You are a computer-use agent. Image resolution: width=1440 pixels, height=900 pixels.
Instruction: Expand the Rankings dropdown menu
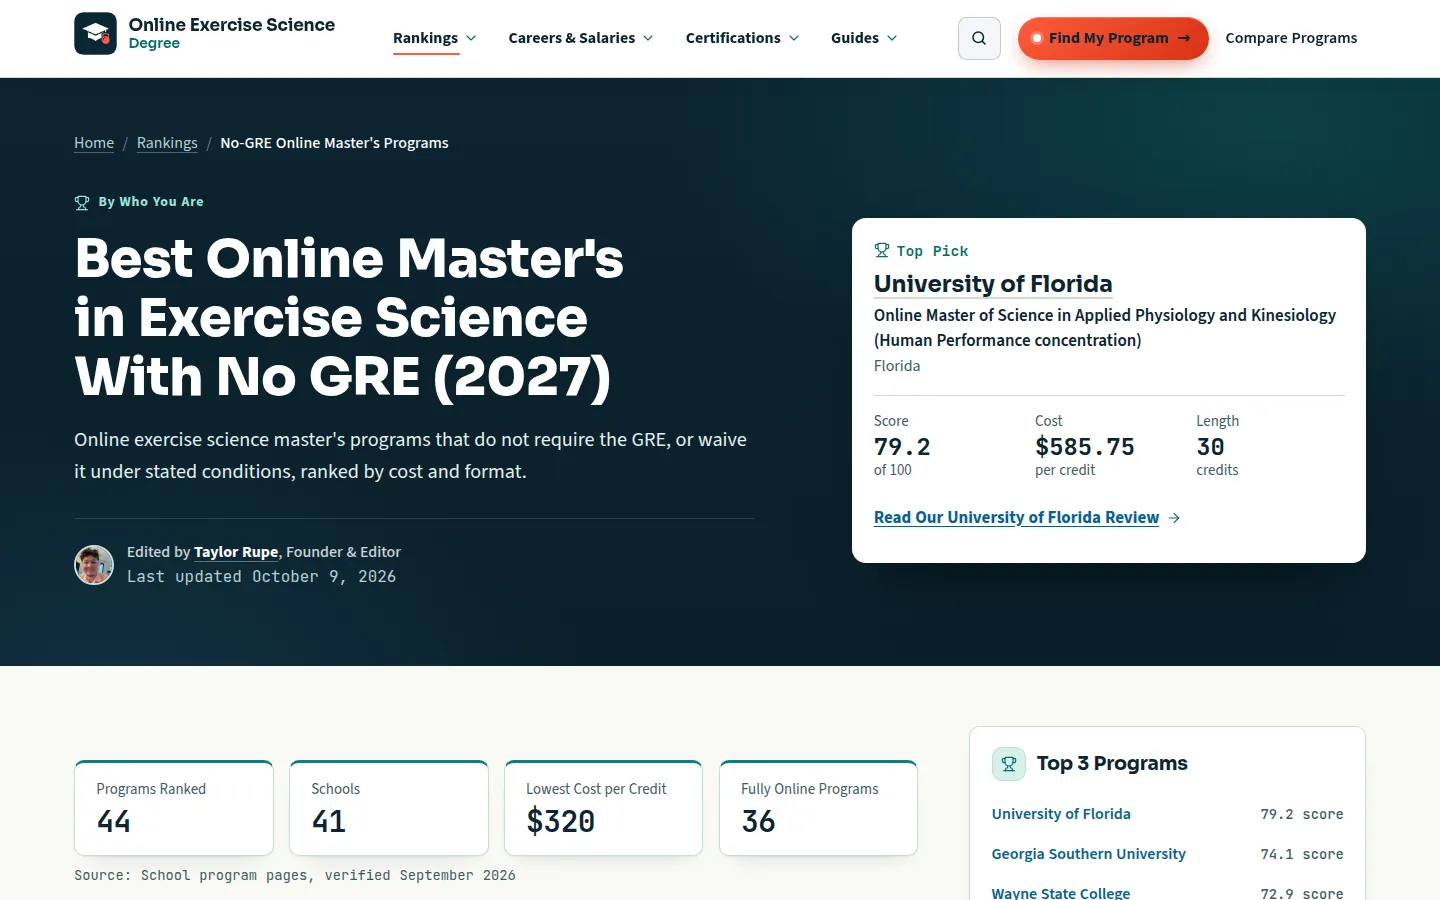[435, 38]
